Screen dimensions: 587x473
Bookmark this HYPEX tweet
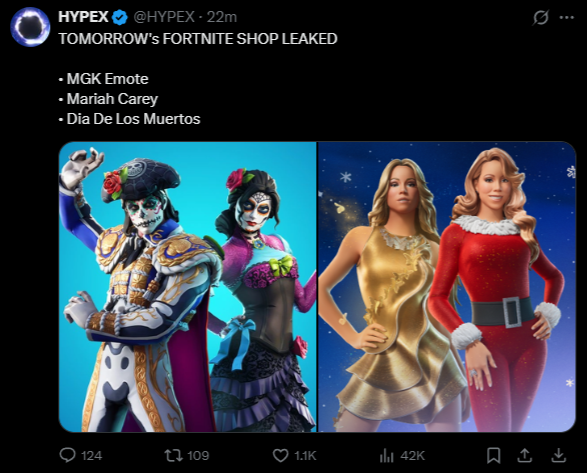coord(493,455)
